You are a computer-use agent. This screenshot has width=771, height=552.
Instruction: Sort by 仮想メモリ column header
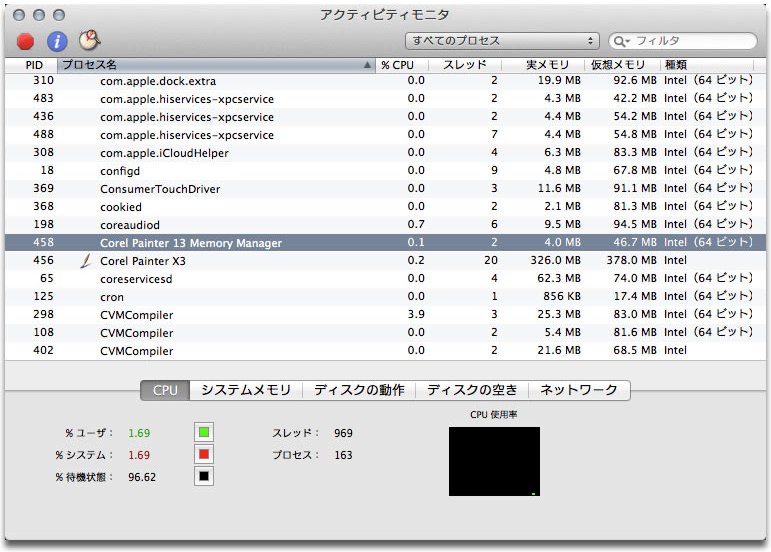point(622,65)
